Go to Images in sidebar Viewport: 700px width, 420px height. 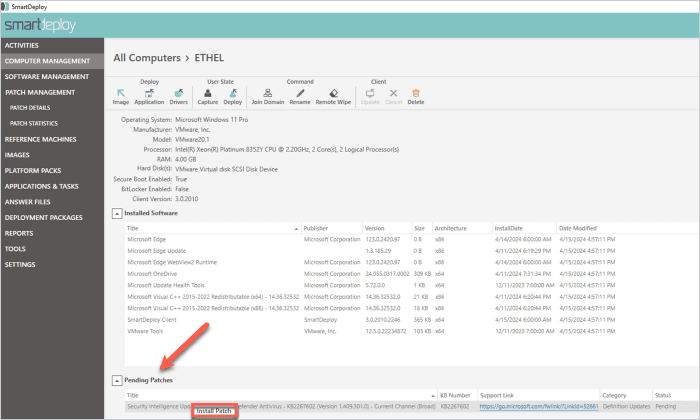pyautogui.click(x=52, y=155)
